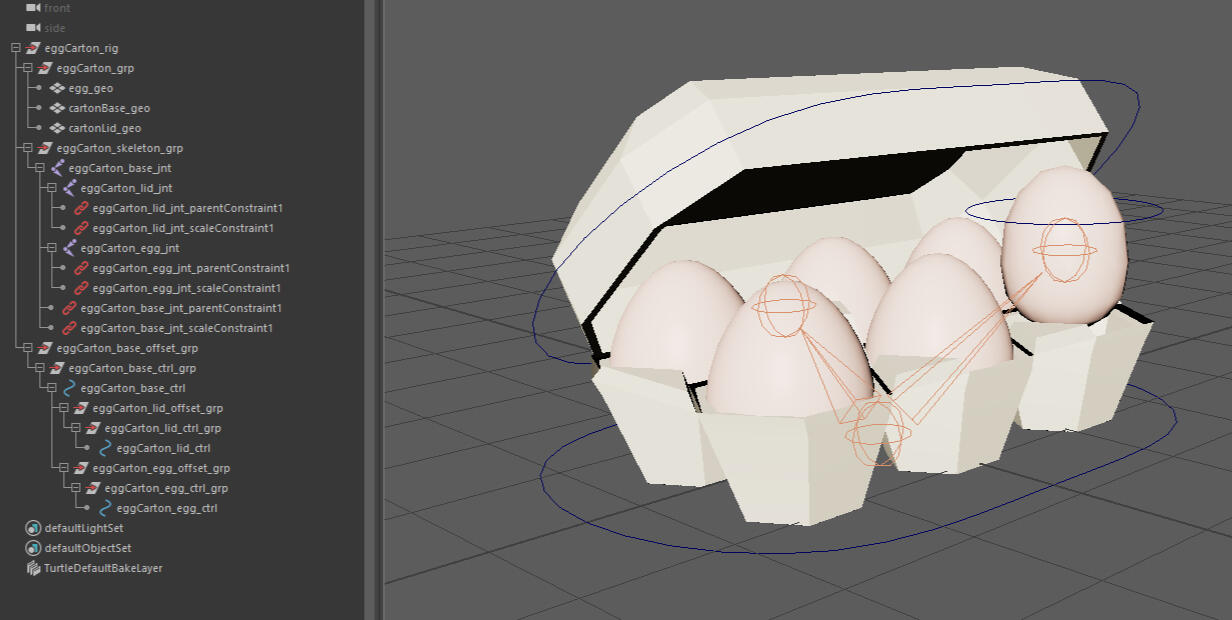Click the eggCarton_base_ctrl curve icon
The image size is (1232, 620).
coord(69,388)
